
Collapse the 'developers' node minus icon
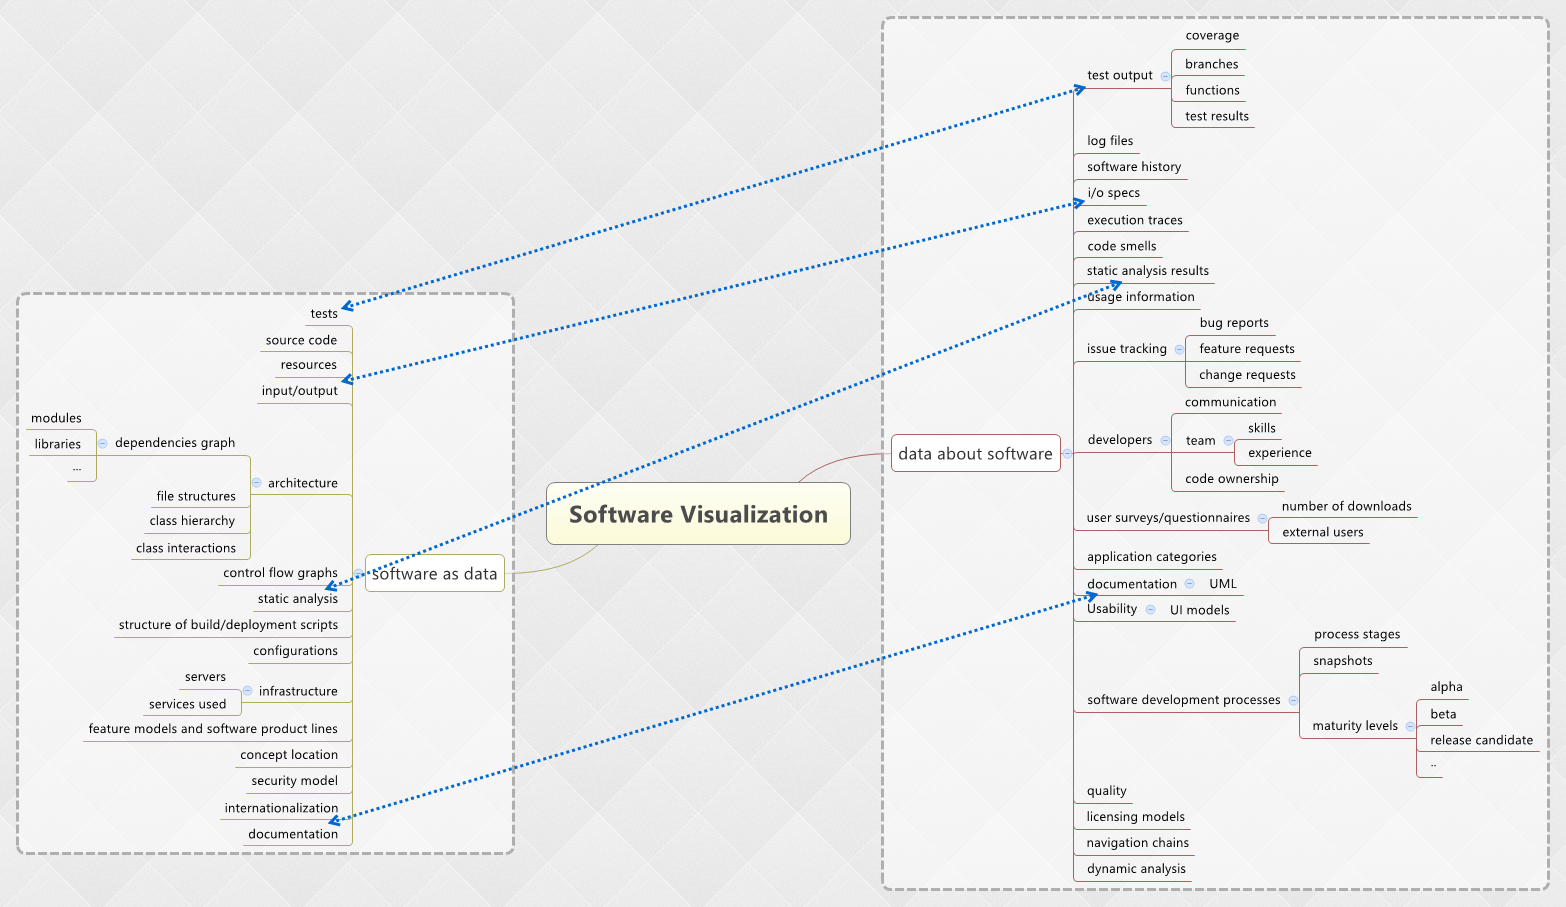click(x=1165, y=440)
